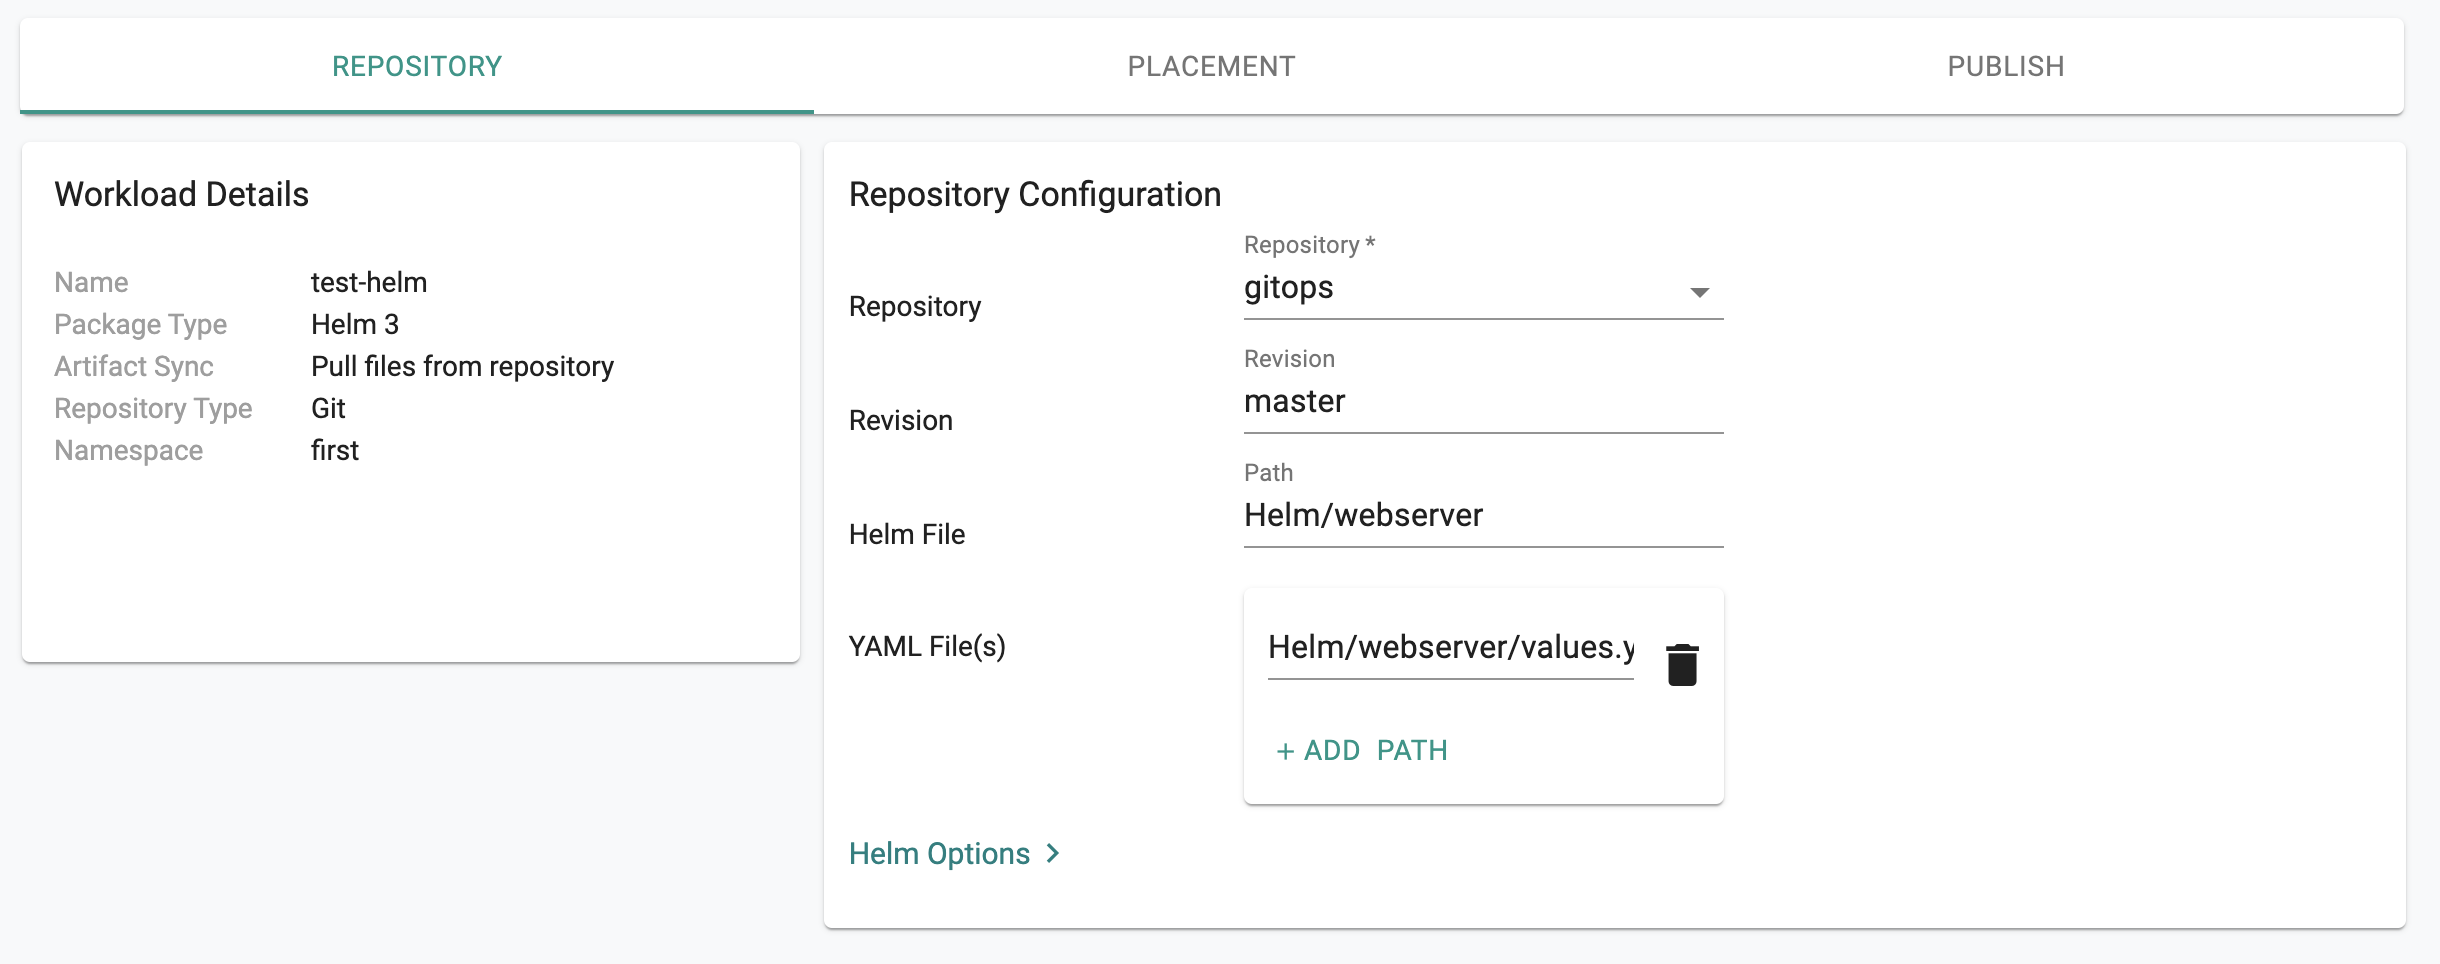Edit the Helm/webserver/values YAML file field
This screenshot has height=964, width=2440.
tap(1450, 649)
